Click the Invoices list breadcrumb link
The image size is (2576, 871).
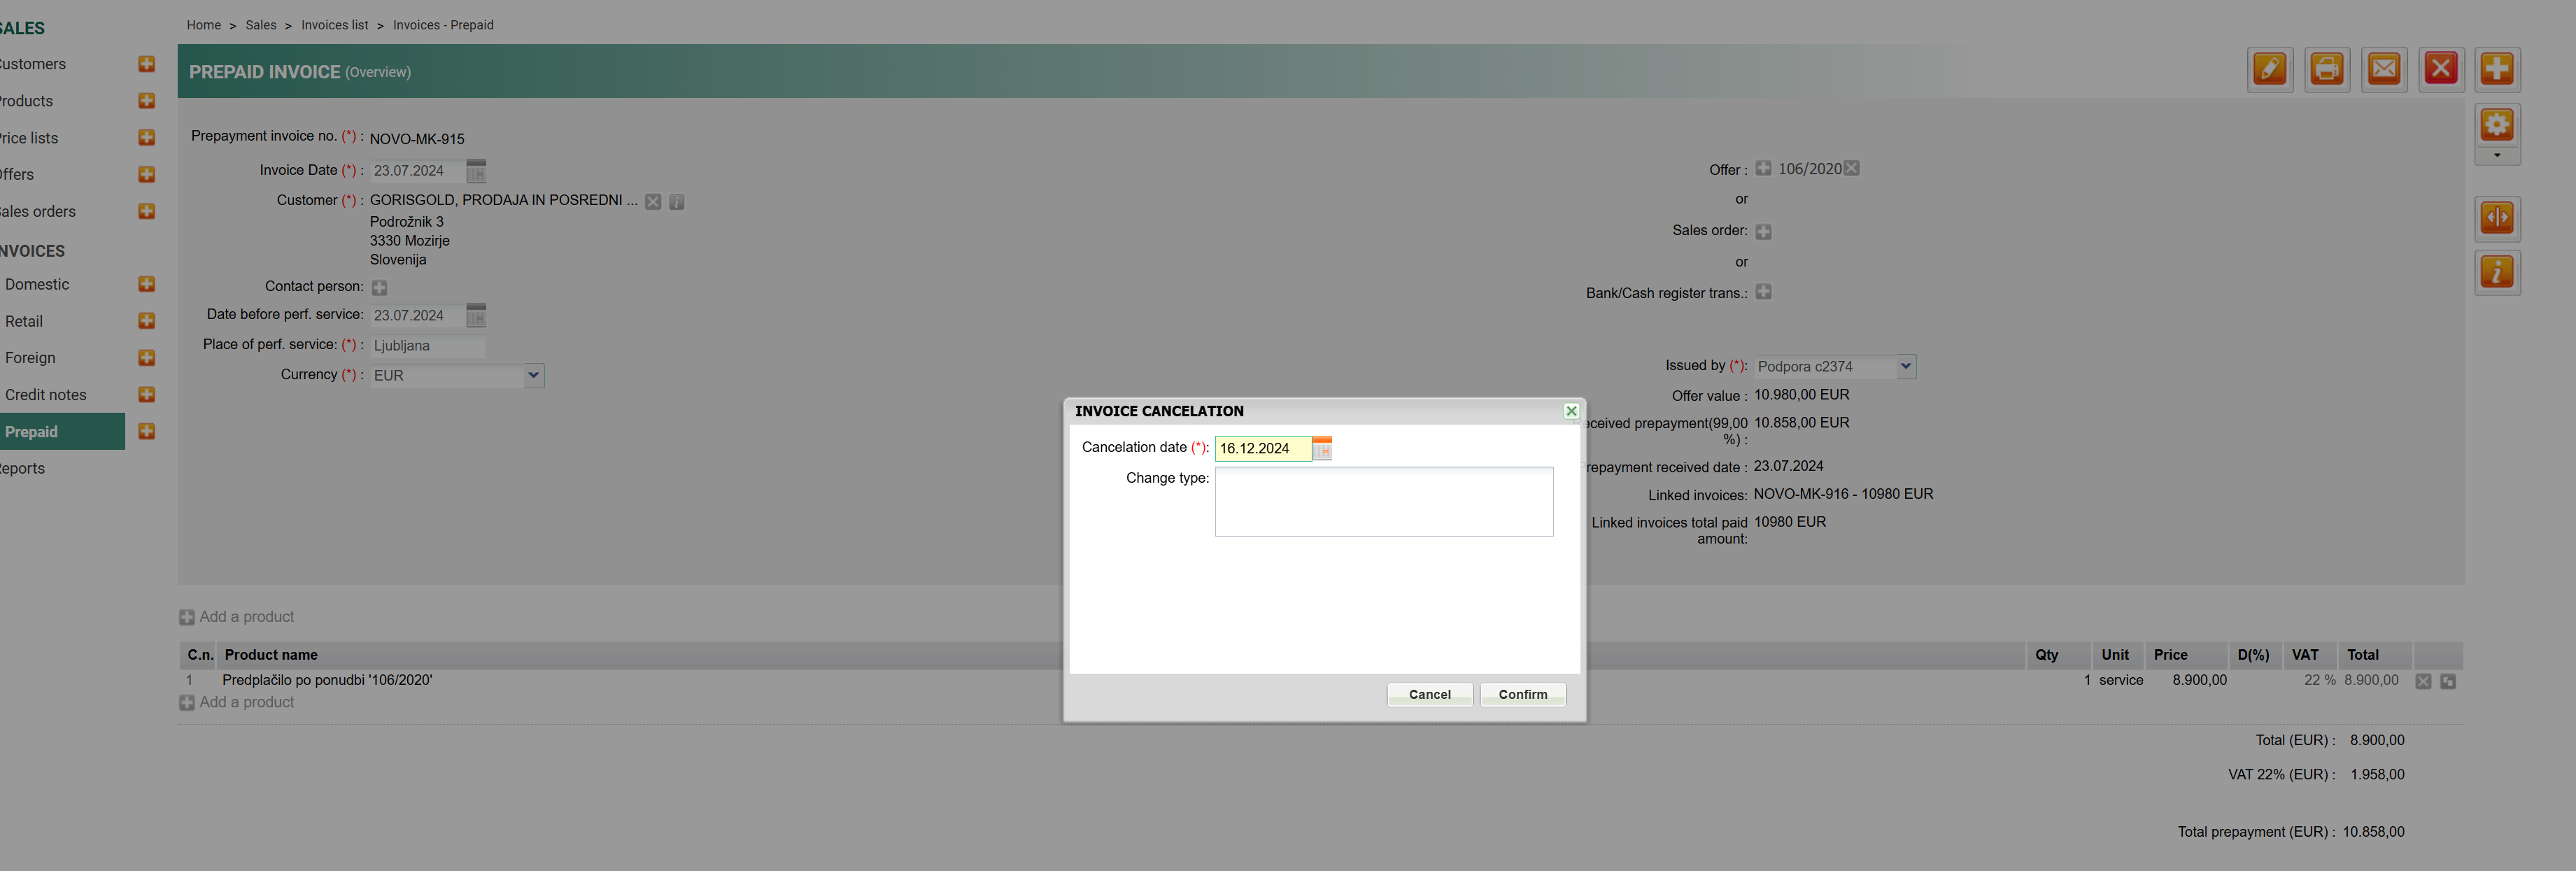334,25
